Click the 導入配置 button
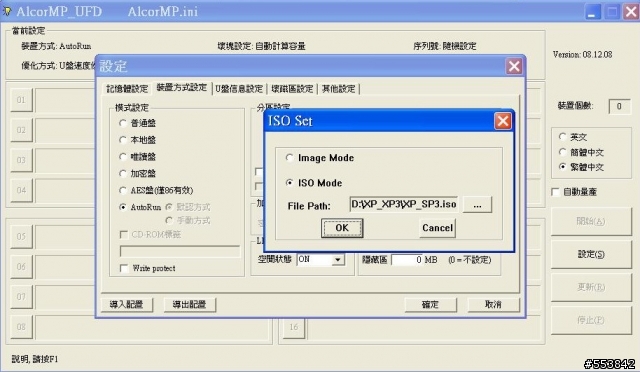The width and height of the screenshot is (640, 372). click(127, 305)
